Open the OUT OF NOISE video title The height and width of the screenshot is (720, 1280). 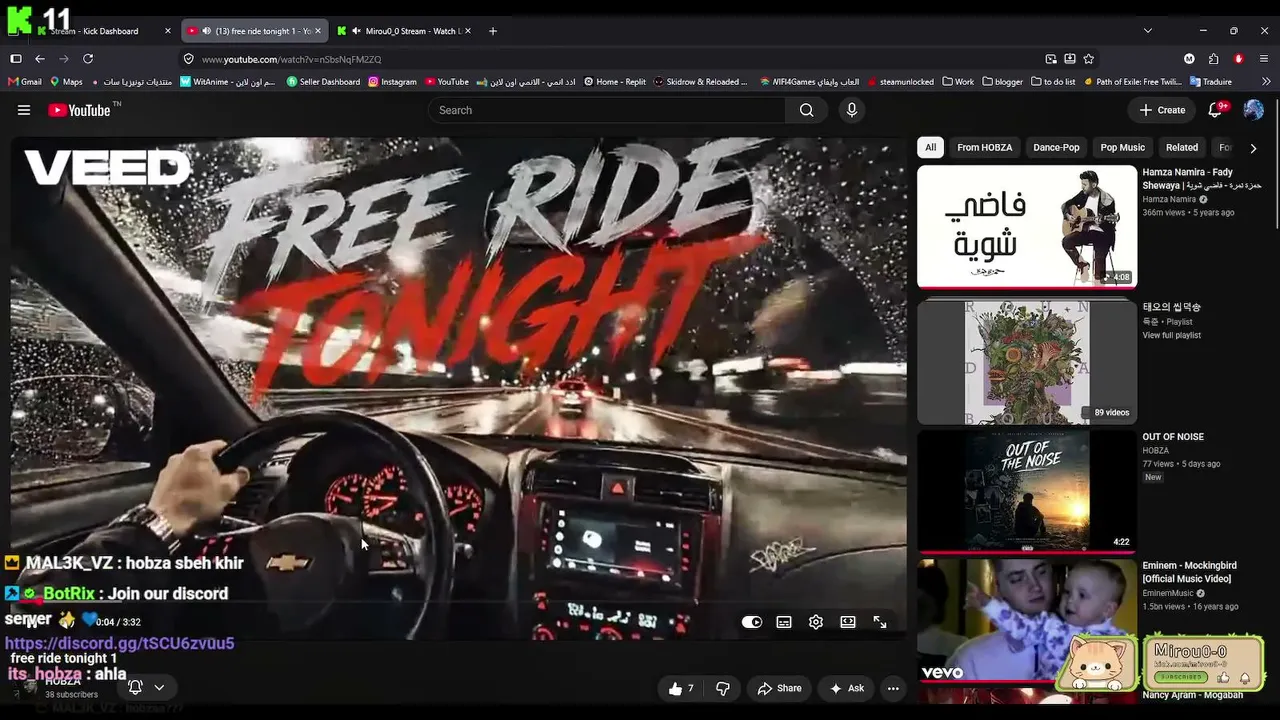point(1173,437)
